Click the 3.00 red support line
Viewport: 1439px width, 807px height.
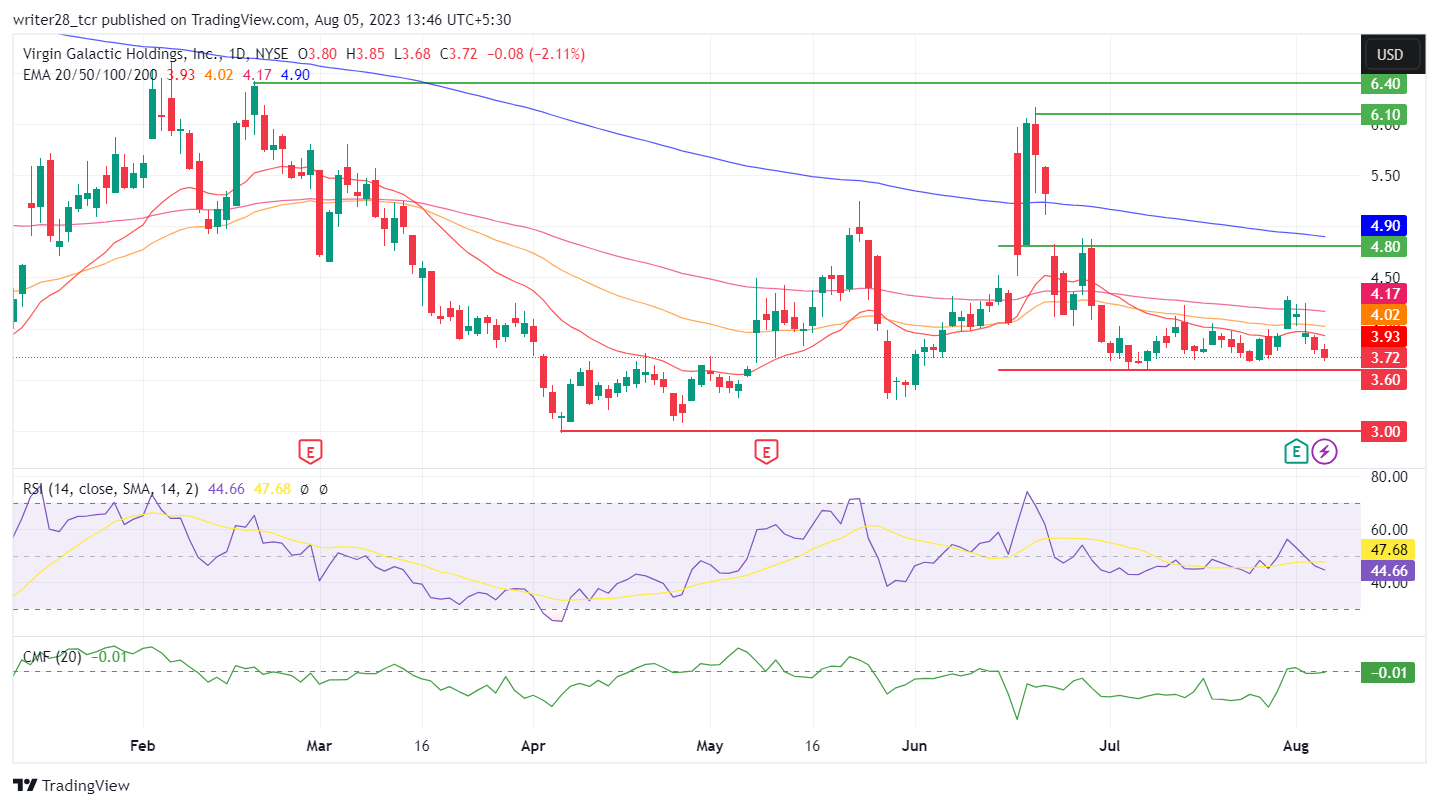click(x=960, y=431)
